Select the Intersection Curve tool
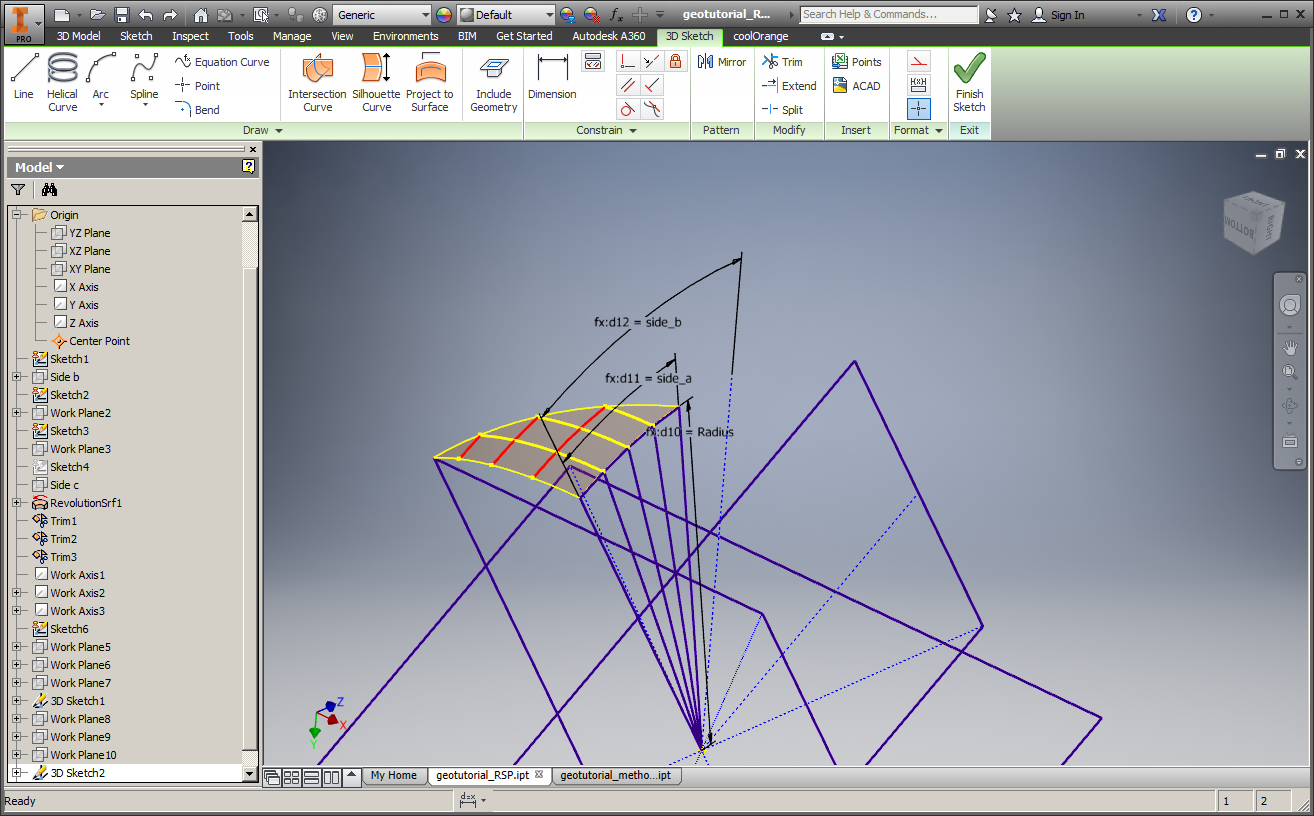This screenshot has width=1314, height=816. [317, 82]
